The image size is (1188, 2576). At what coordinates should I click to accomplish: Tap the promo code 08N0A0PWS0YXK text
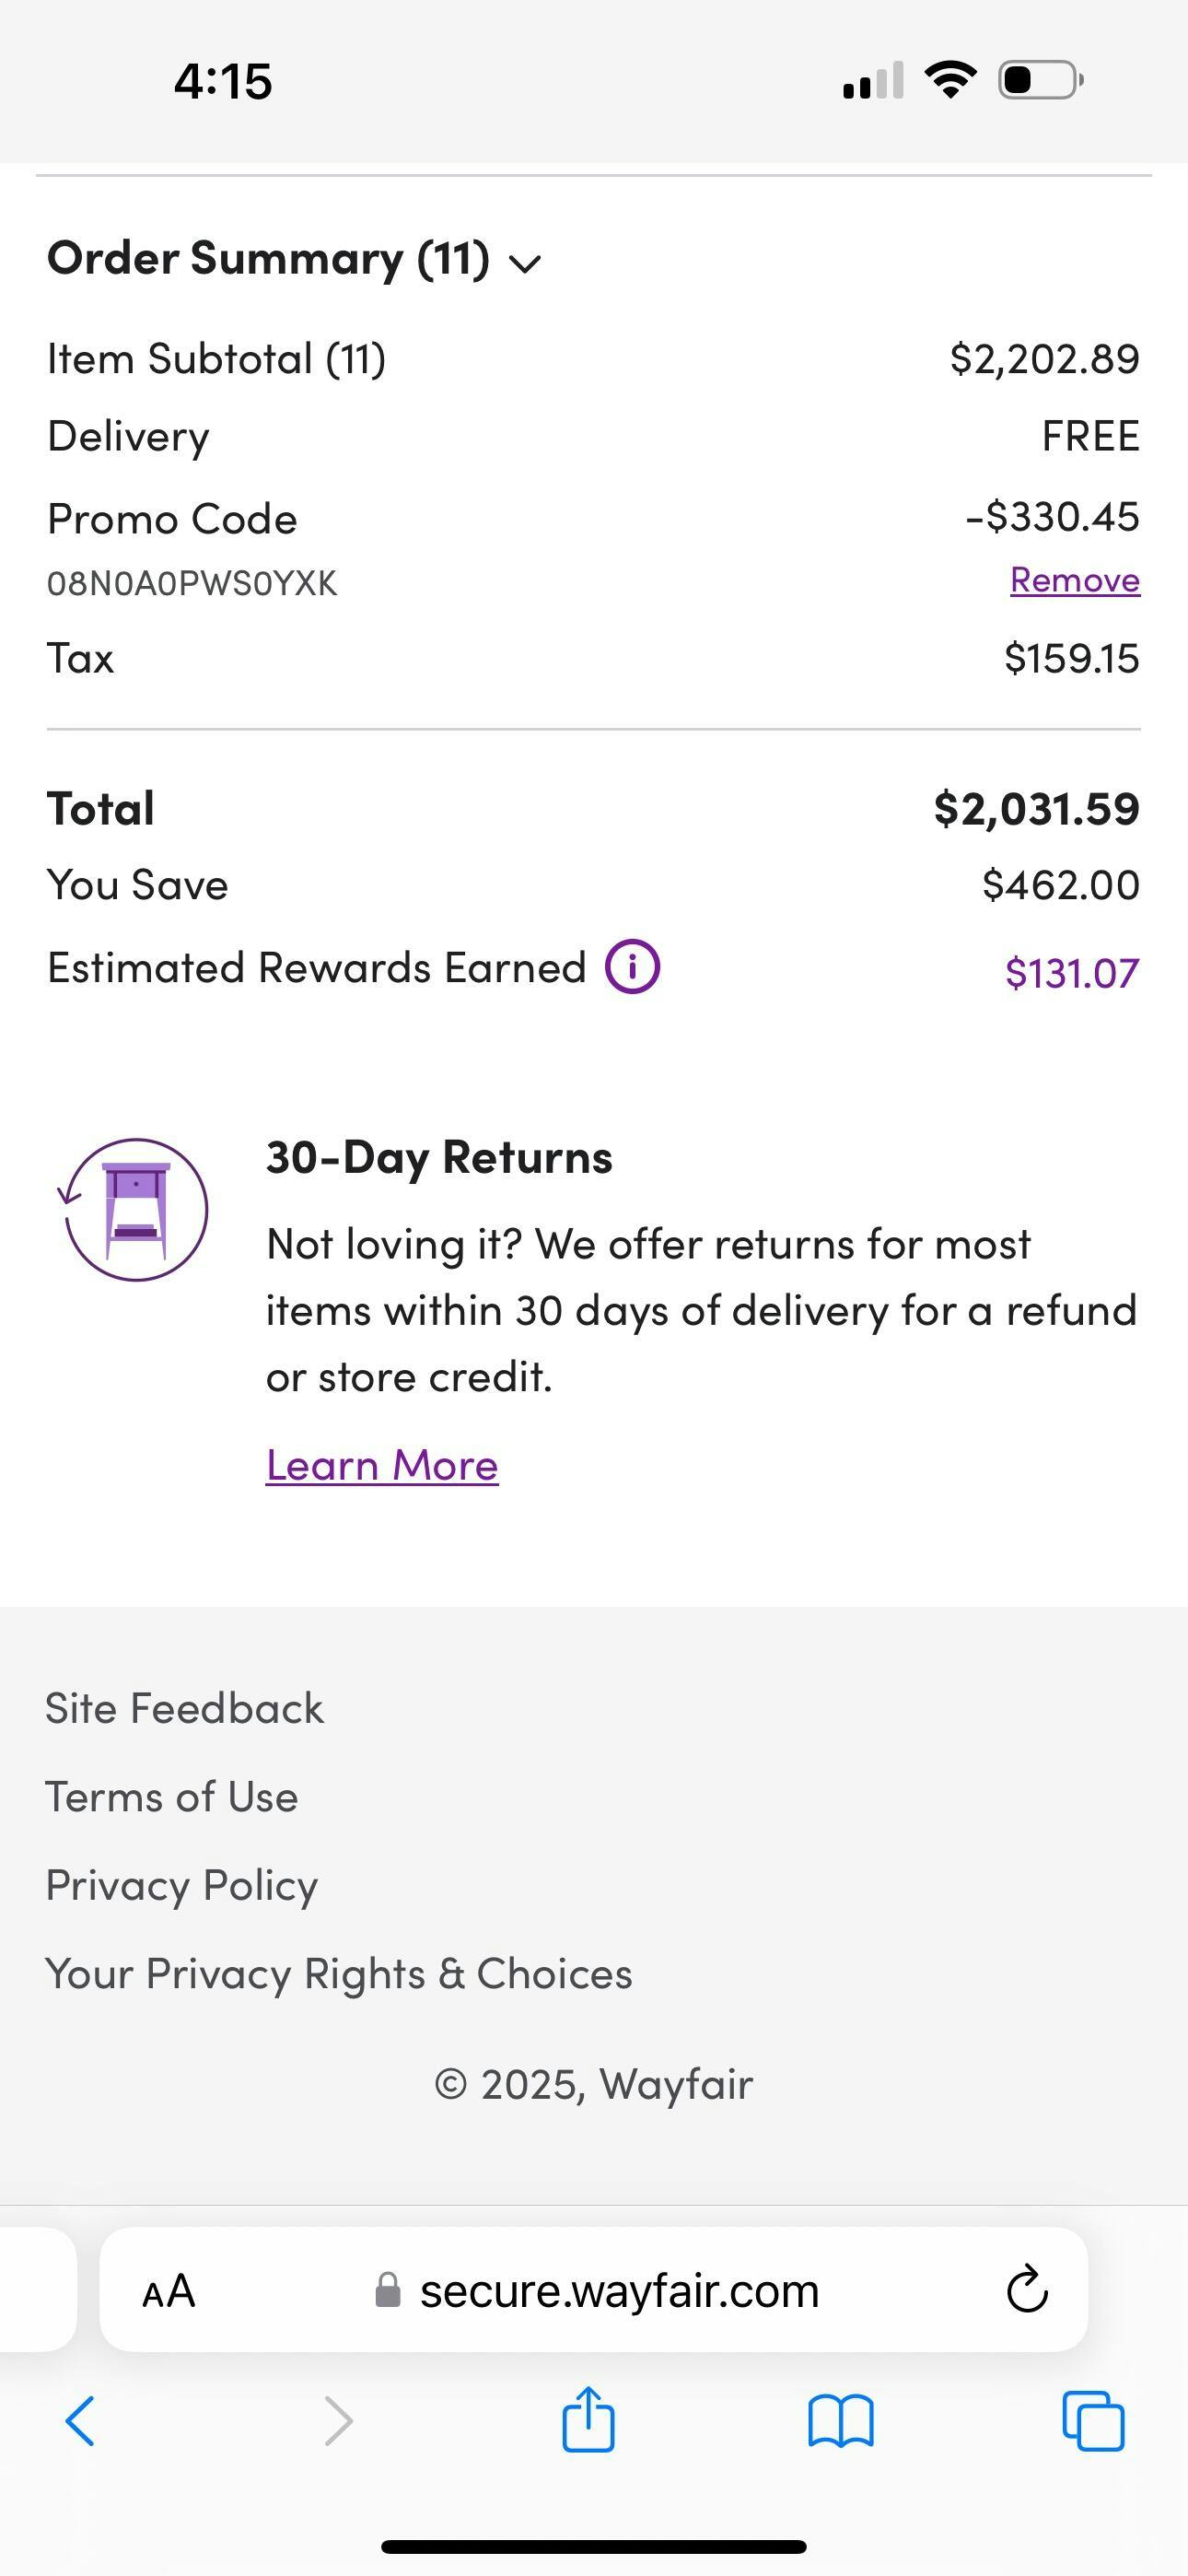[192, 583]
